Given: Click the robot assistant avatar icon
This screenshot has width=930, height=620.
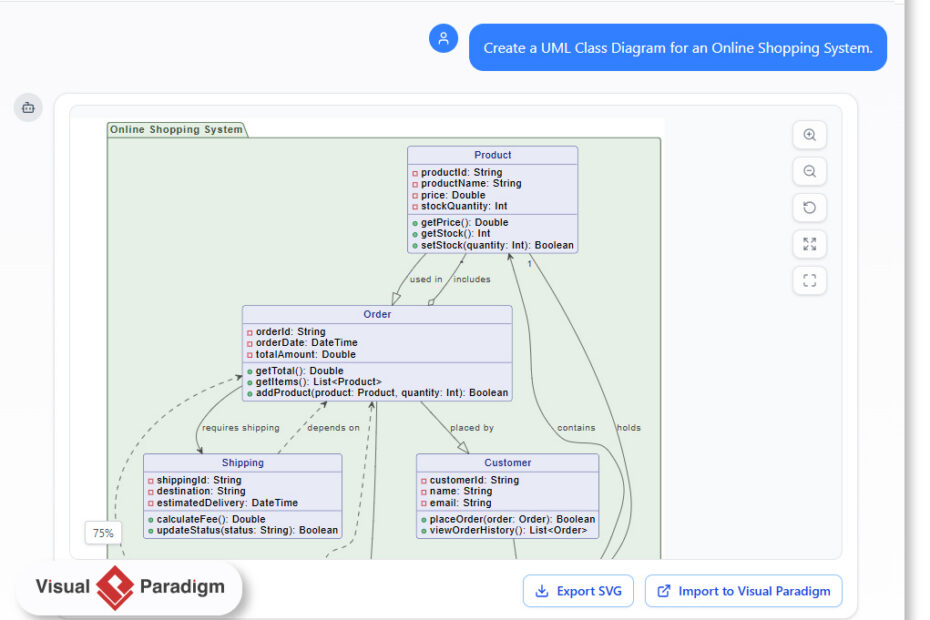Looking at the screenshot, I should pyautogui.click(x=28, y=107).
